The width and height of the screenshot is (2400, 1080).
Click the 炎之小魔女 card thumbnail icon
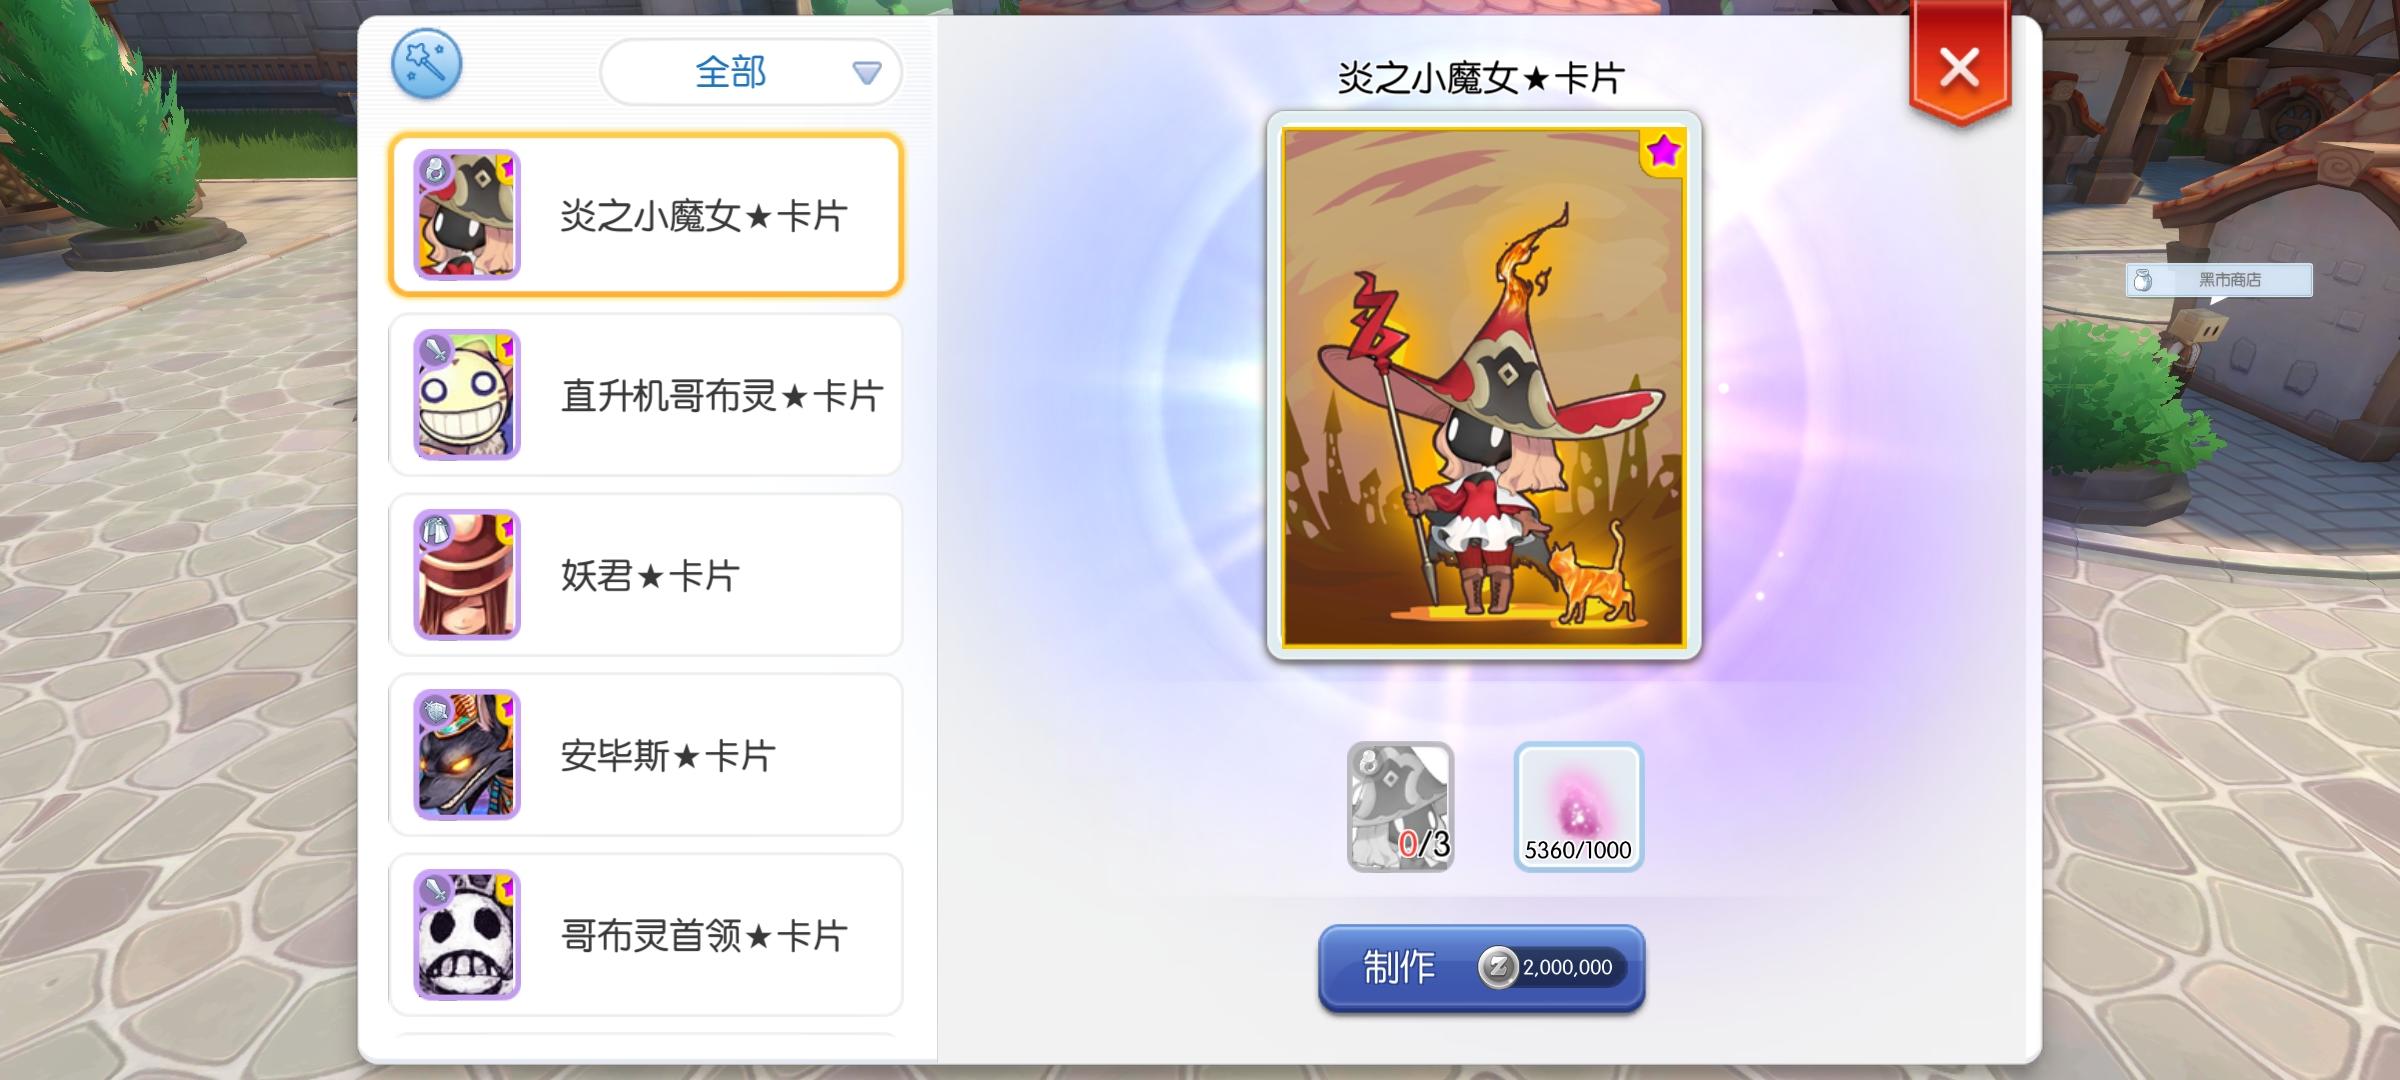tap(467, 215)
